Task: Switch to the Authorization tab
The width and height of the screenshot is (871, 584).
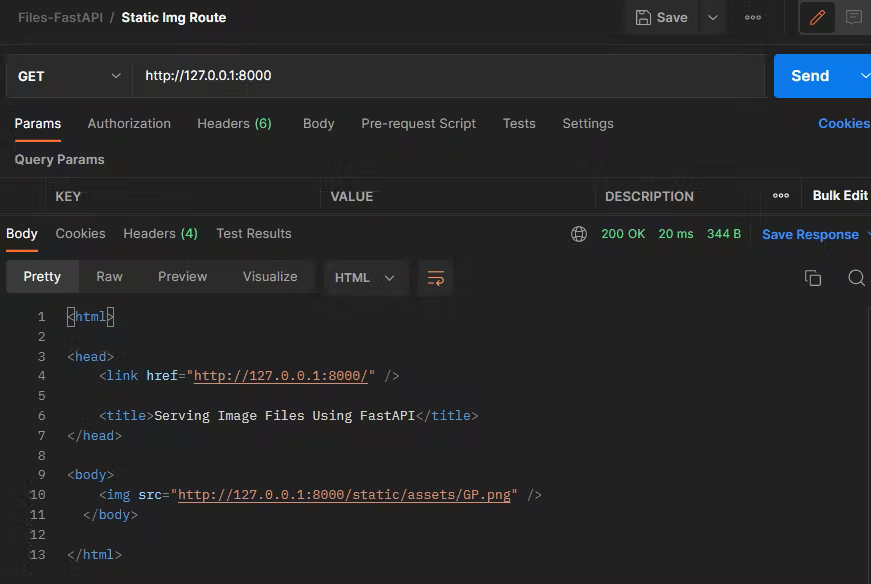Action: click(129, 123)
